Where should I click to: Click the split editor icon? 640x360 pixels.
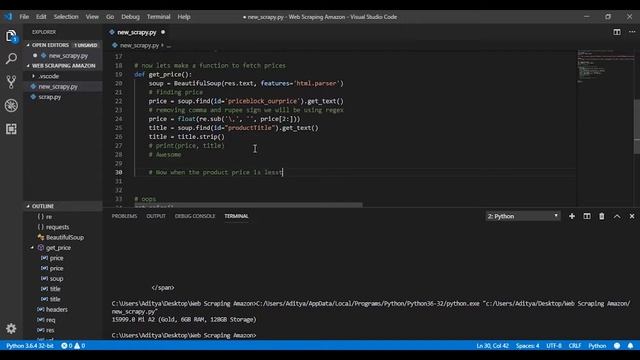[617, 32]
